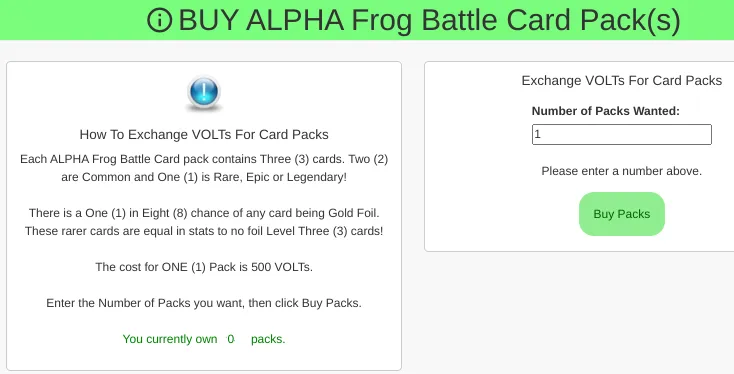Click the 'Please enter a number above' message
734x374 pixels.
622,171
